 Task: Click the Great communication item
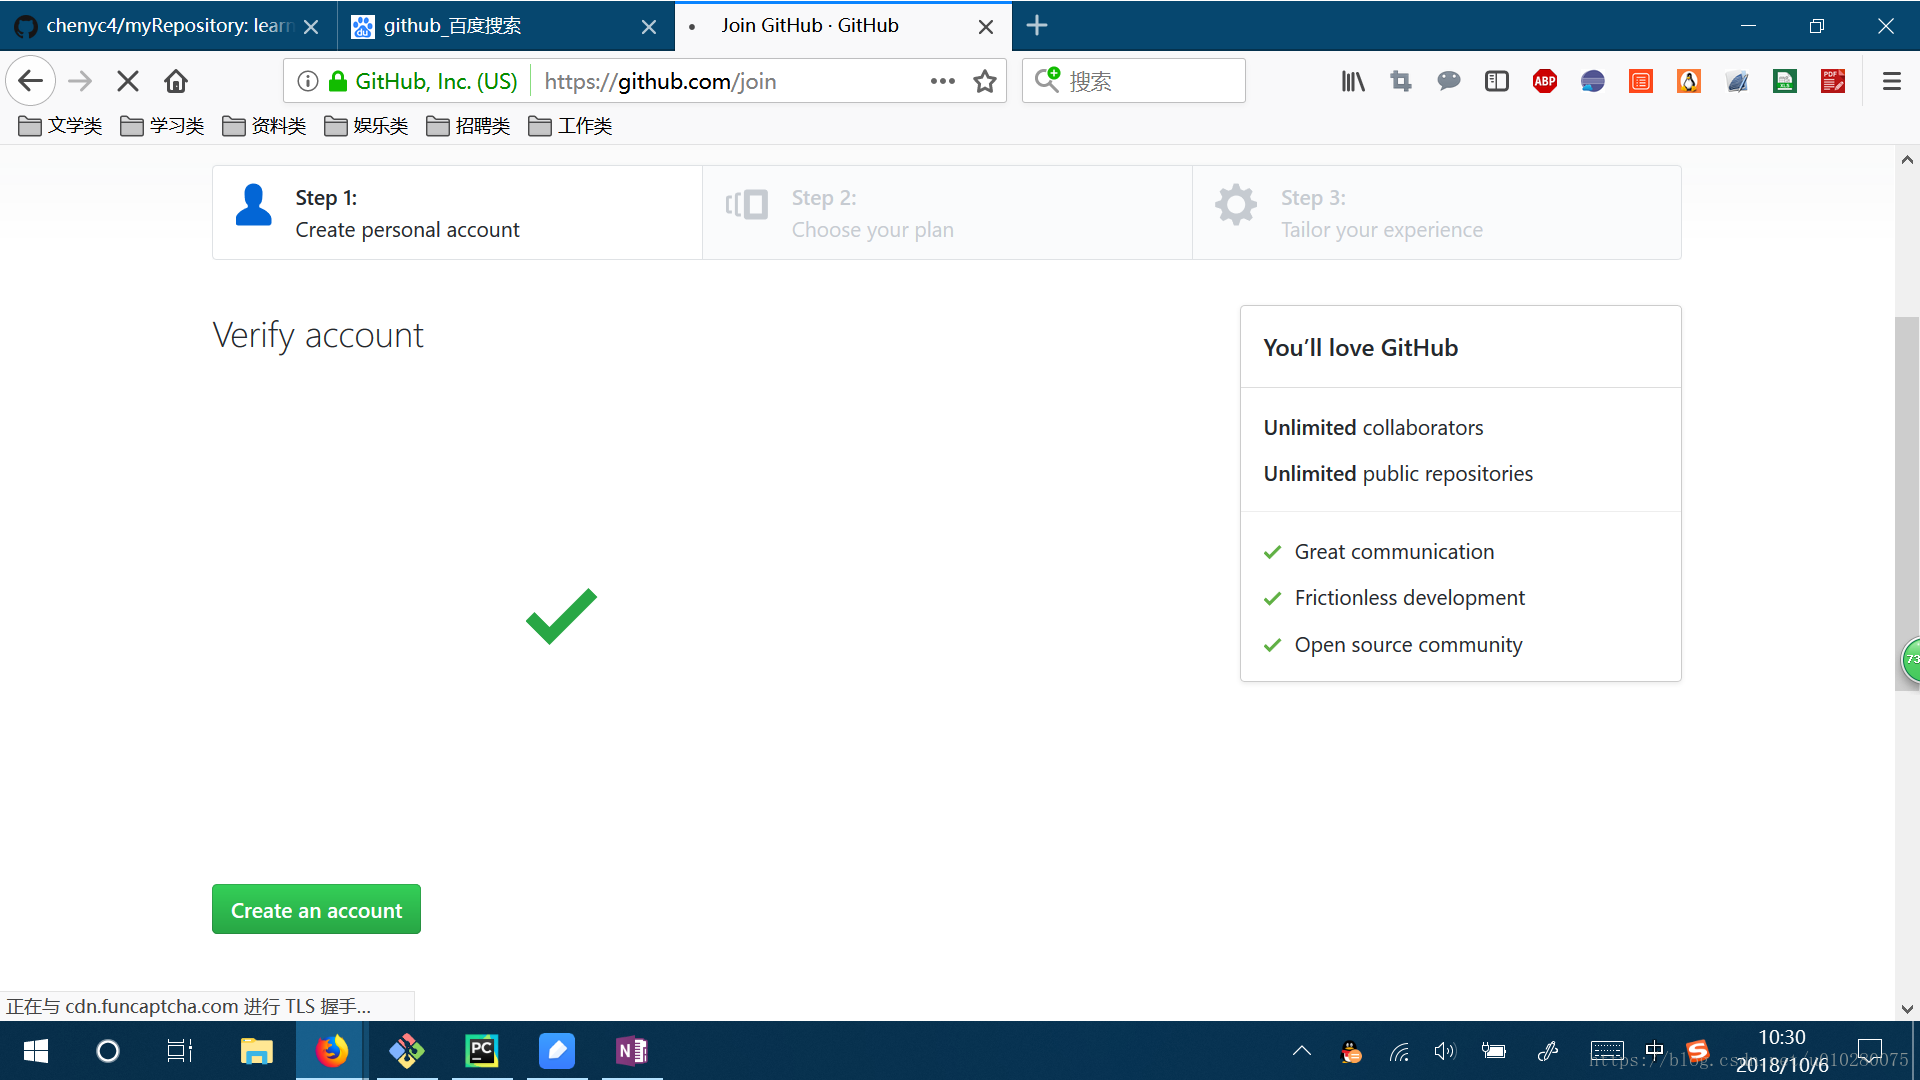coord(1394,551)
